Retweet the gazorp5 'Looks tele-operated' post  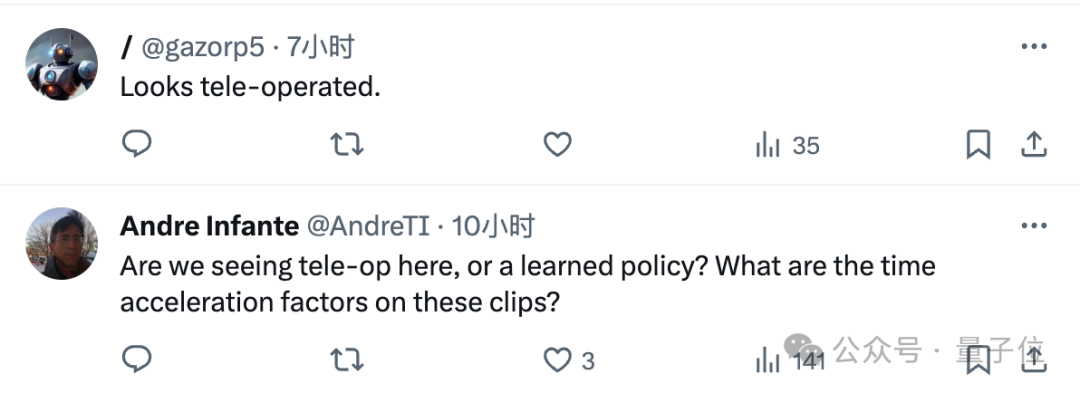(346, 145)
